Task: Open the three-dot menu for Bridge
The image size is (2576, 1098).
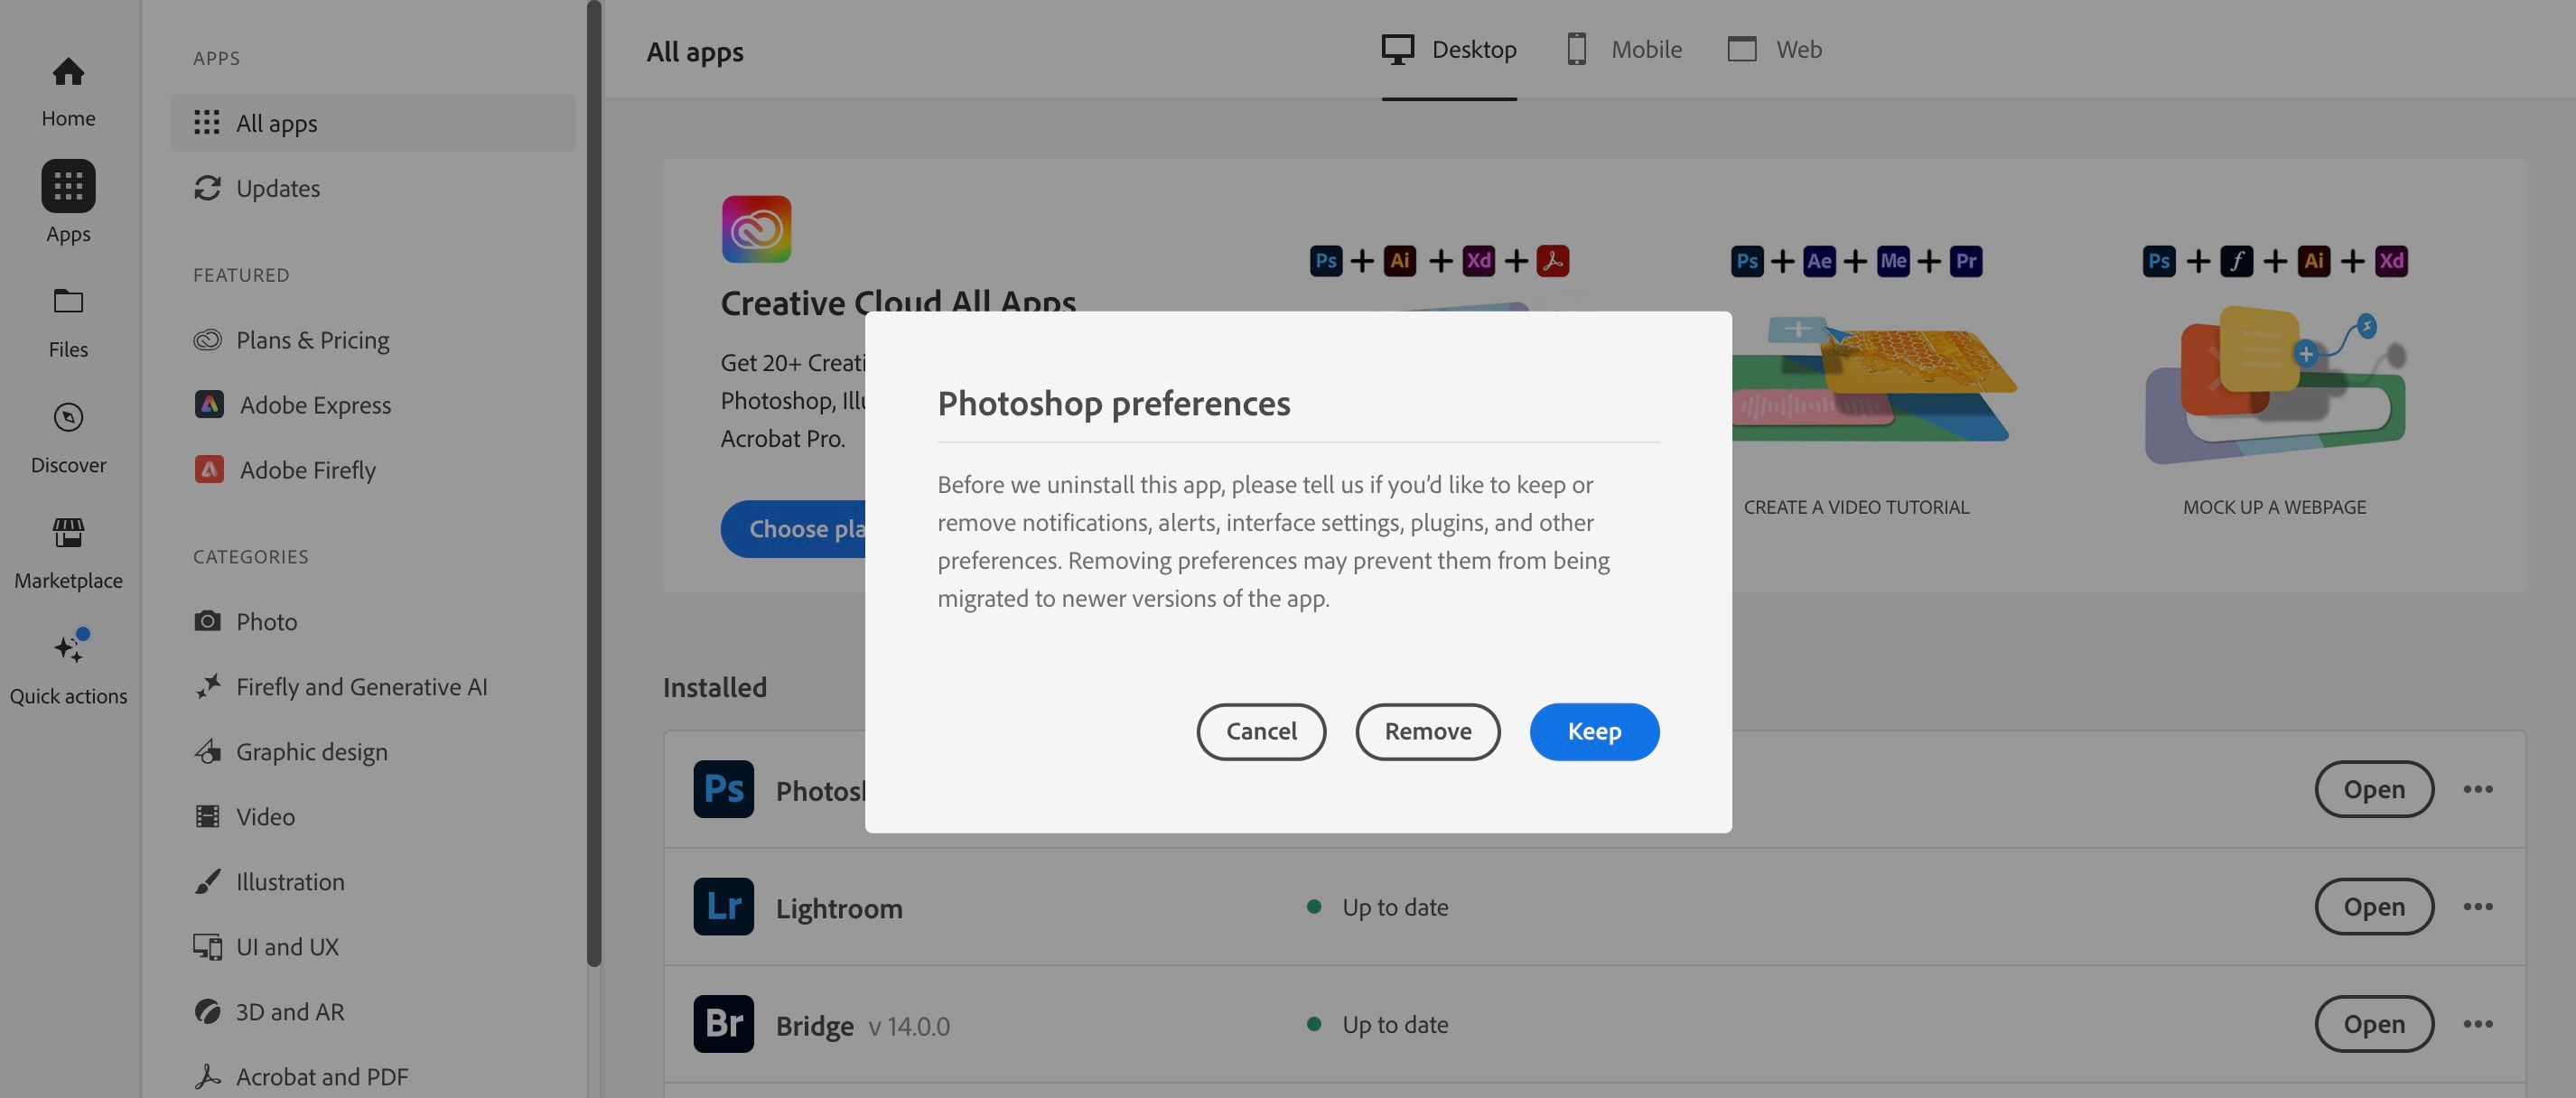Action: point(2479,1023)
